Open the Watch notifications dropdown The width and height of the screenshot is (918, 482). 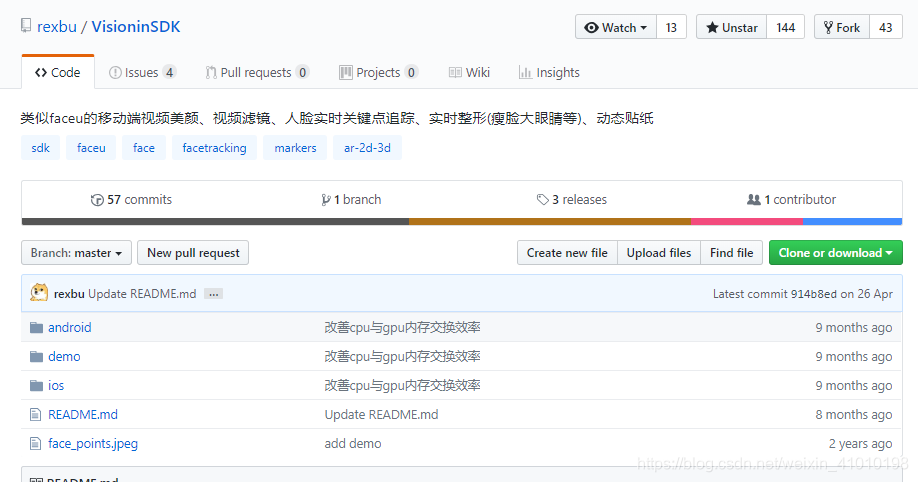coord(616,28)
